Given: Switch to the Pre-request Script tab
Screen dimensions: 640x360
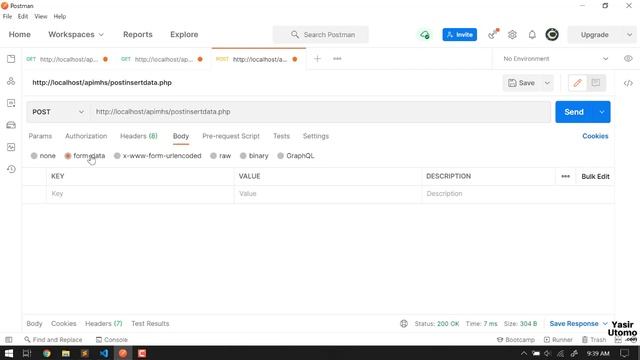Looking at the screenshot, I should [231, 136].
